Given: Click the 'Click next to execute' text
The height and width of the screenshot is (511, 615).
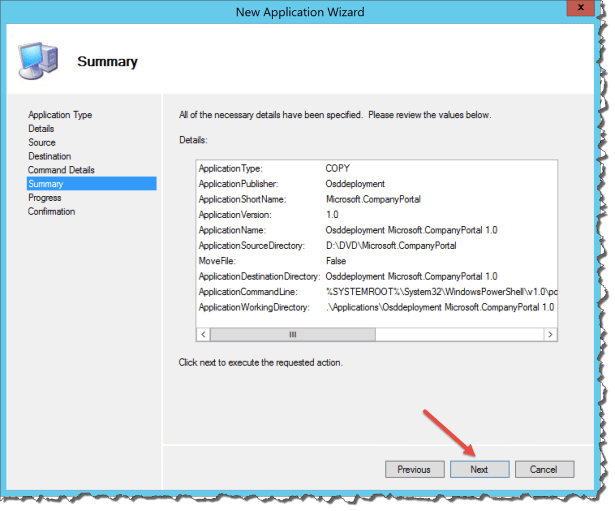Looking at the screenshot, I should (260, 362).
